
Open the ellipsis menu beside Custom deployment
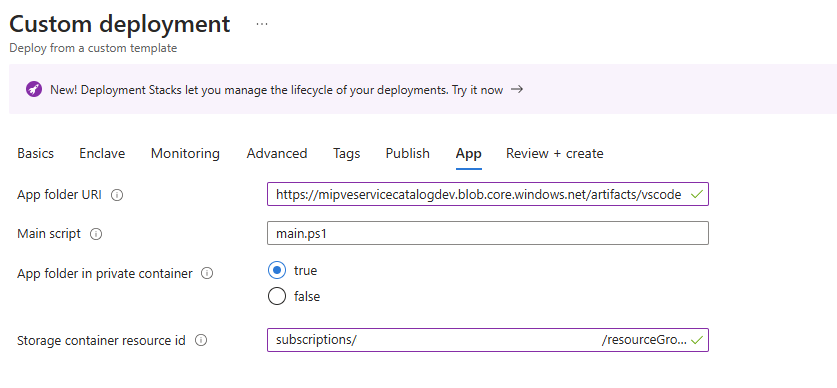pyautogui.click(x=262, y=25)
